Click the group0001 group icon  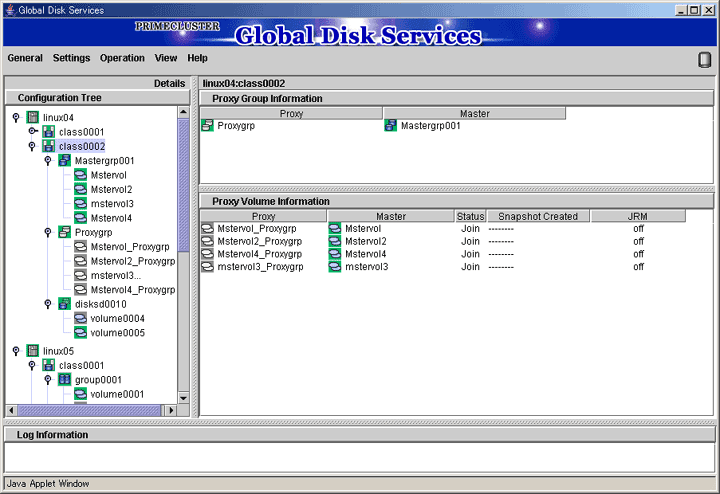pyautogui.click(x=64, y=380)
